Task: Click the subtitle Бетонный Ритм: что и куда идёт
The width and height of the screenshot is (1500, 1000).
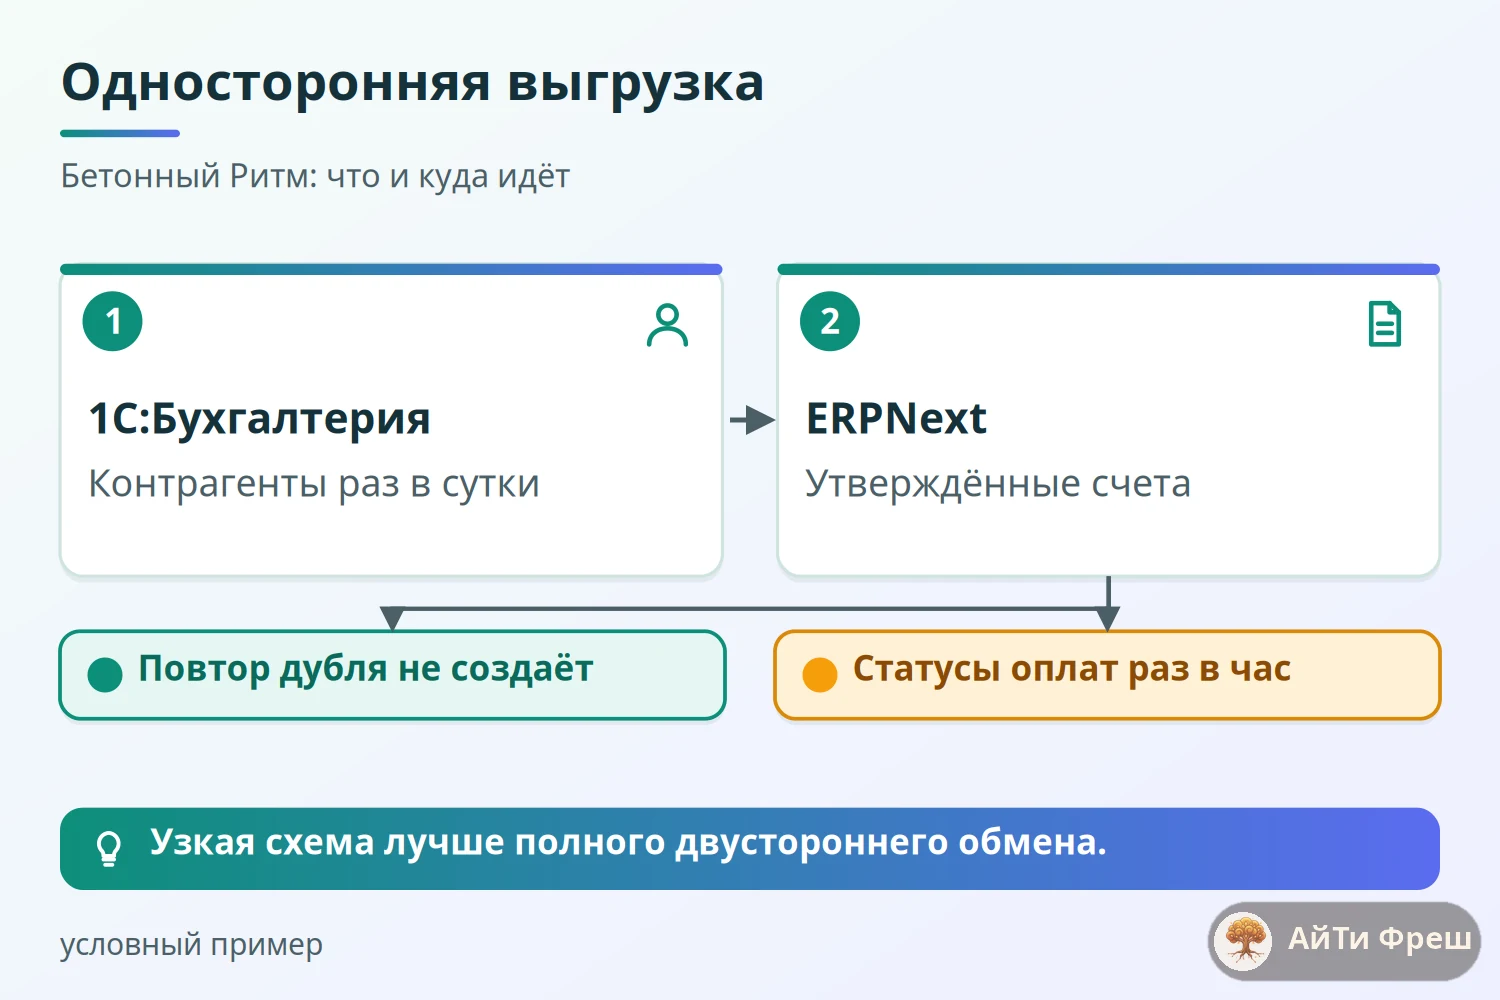Action: pyautogui.click(x=315, y=176)
